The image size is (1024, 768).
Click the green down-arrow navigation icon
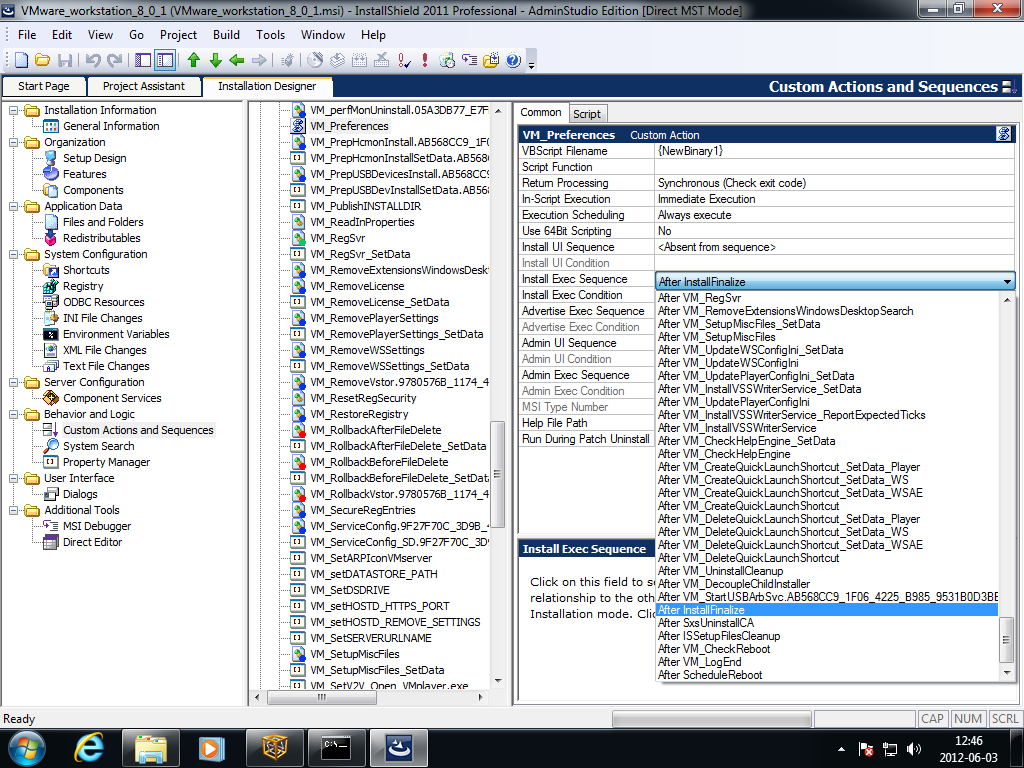point(214,60)
